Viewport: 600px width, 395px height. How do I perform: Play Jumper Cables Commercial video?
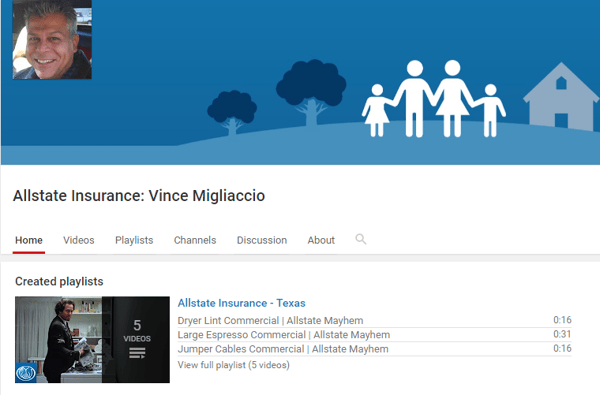point(283,349)
